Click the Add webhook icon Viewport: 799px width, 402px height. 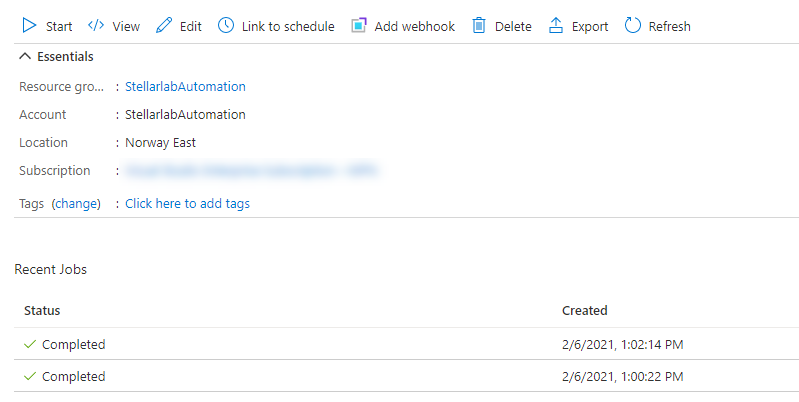point(359,25)
